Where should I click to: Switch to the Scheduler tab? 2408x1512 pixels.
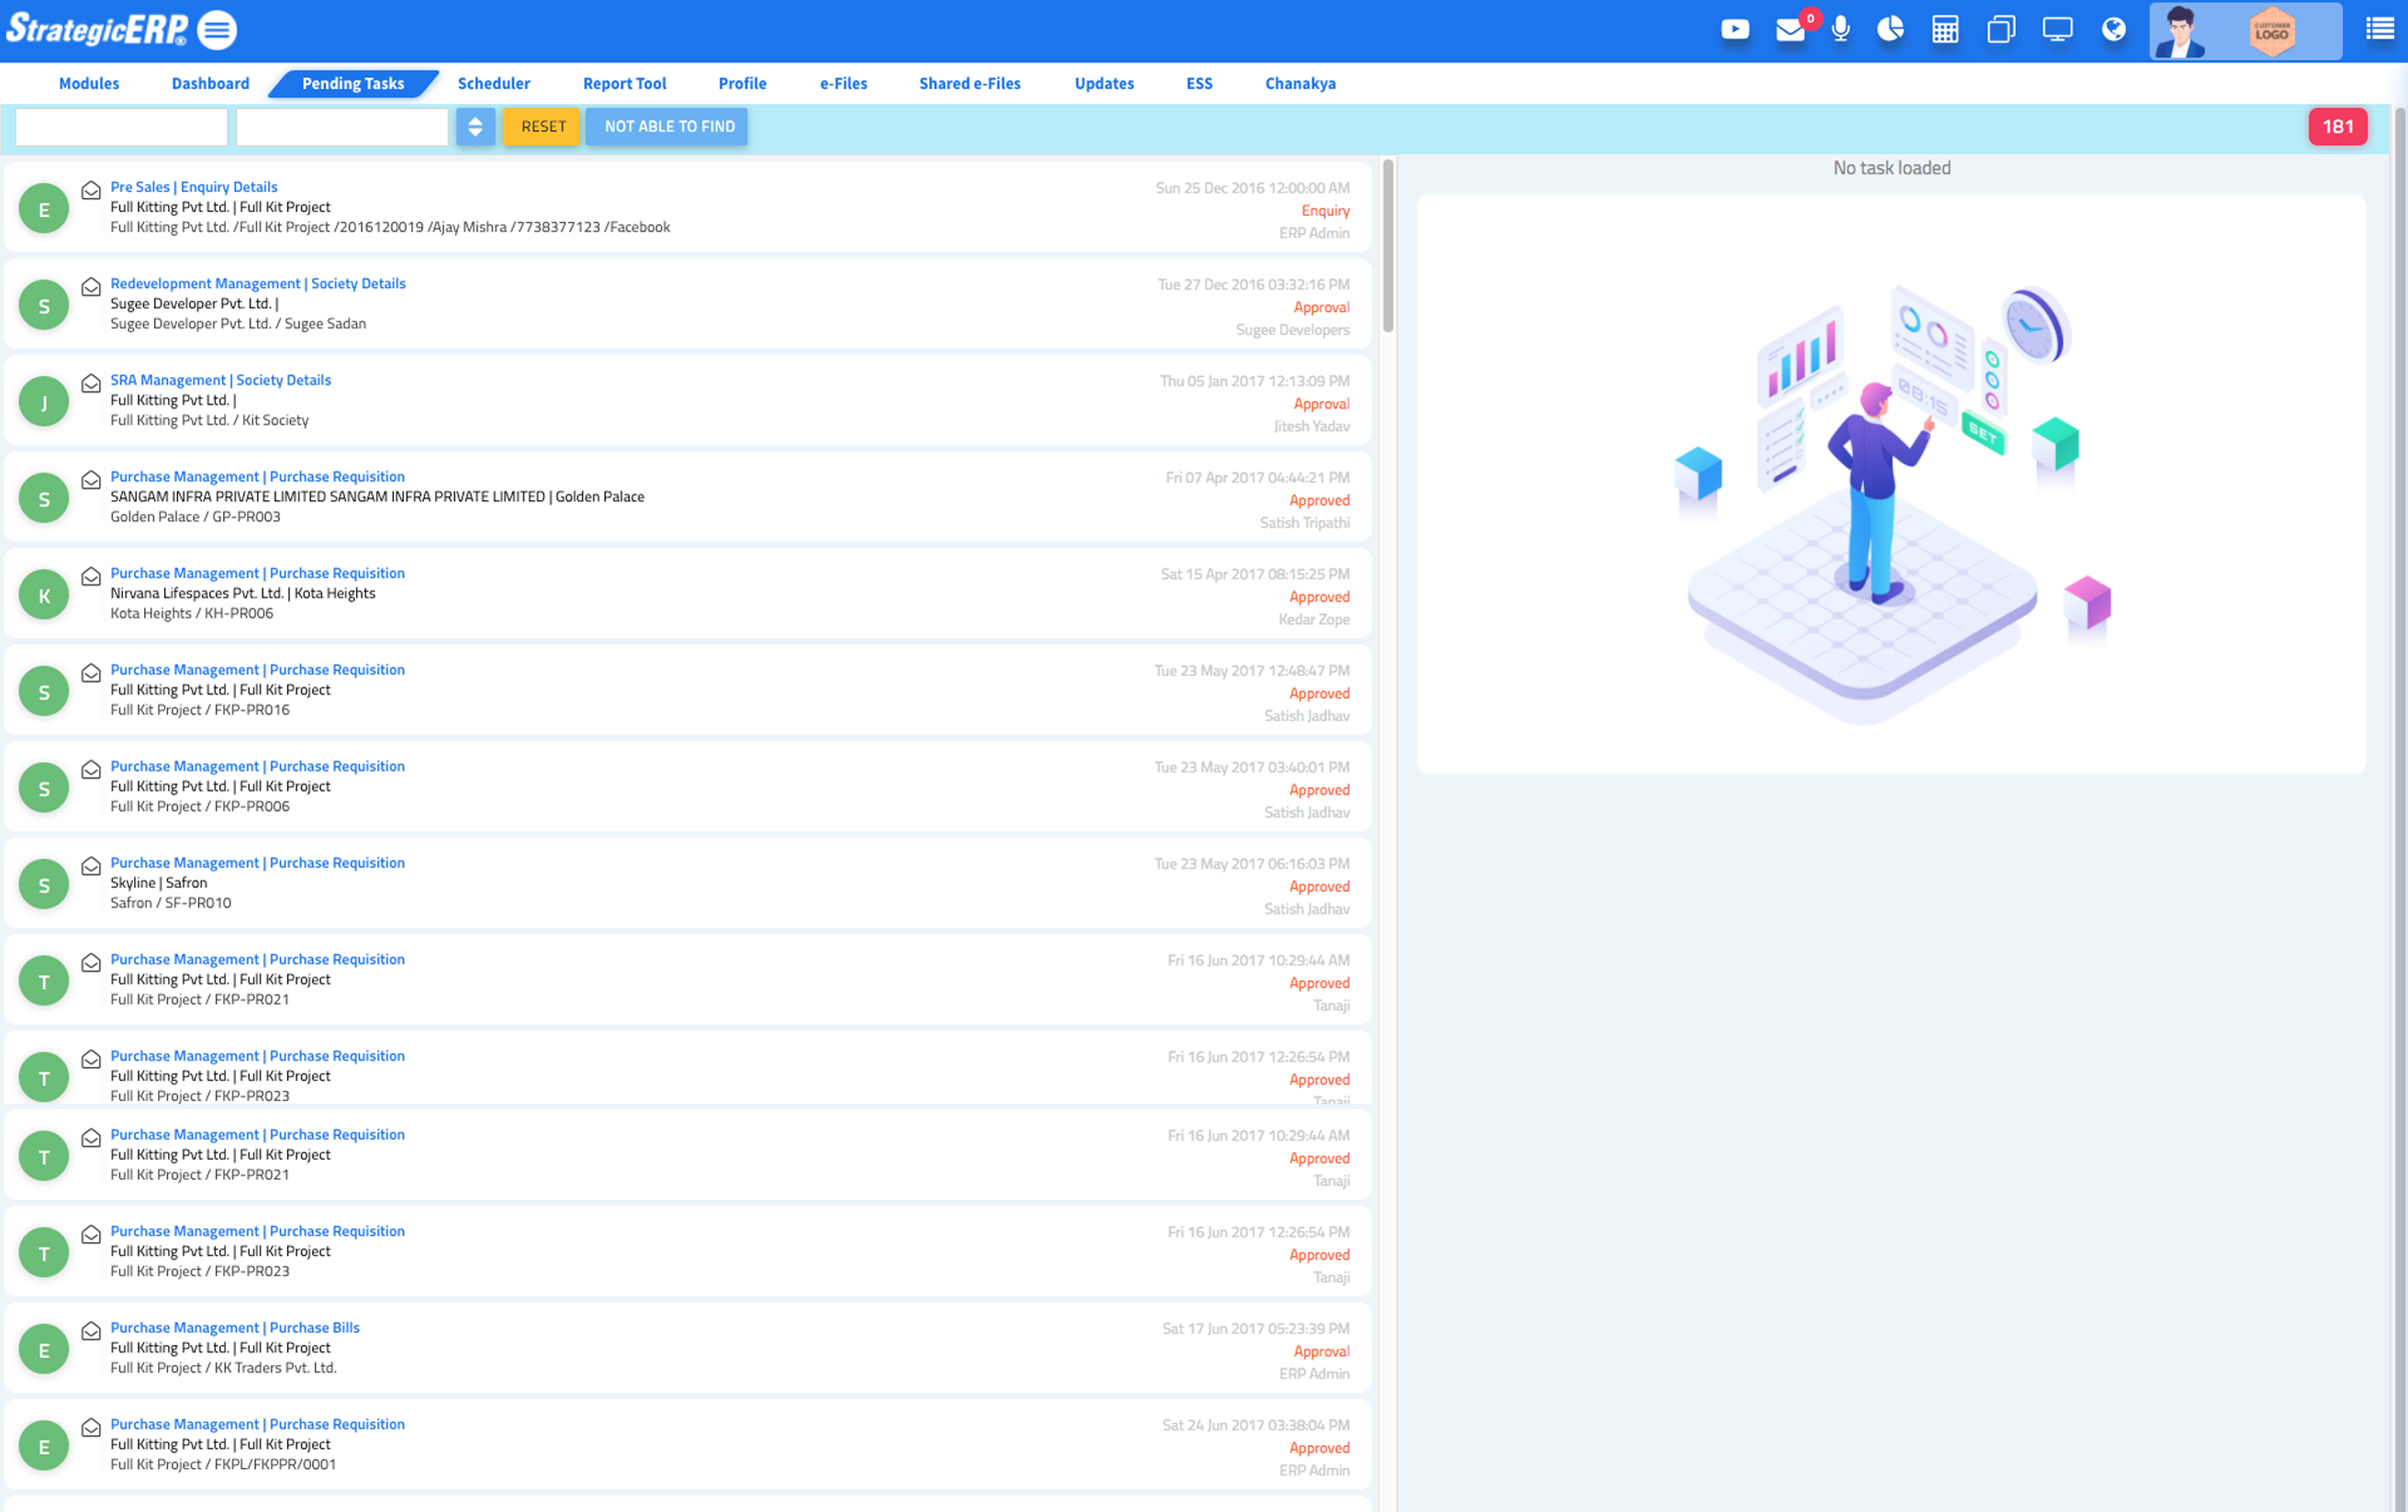click(x=494, y=84)
